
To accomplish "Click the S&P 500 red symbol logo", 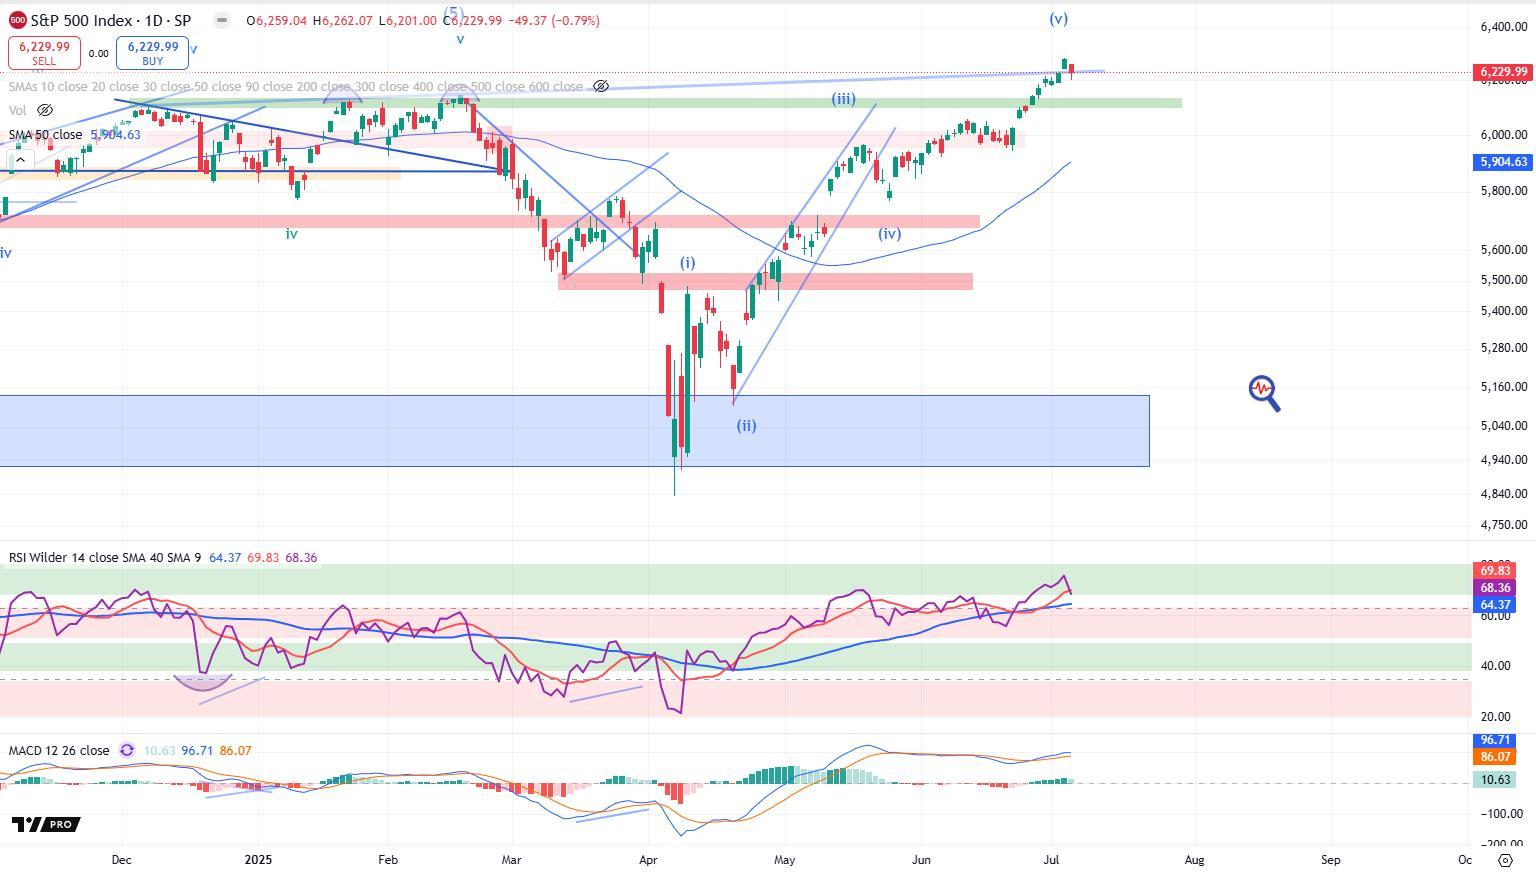I will click(x=18, y=20).
